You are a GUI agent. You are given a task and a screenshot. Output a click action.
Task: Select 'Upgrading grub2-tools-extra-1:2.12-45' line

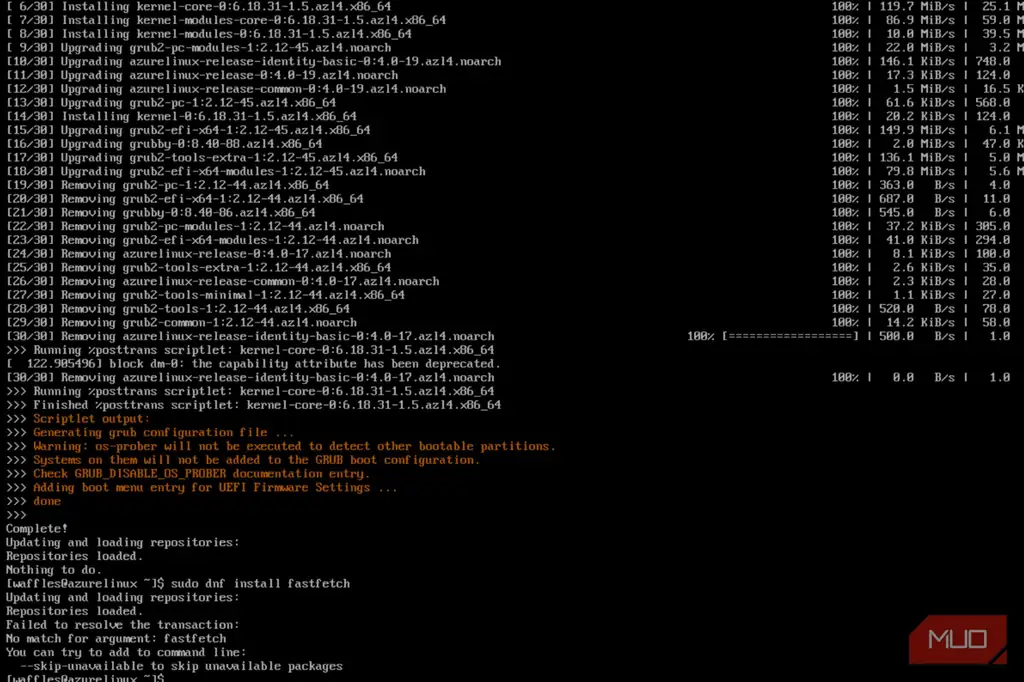202,157
